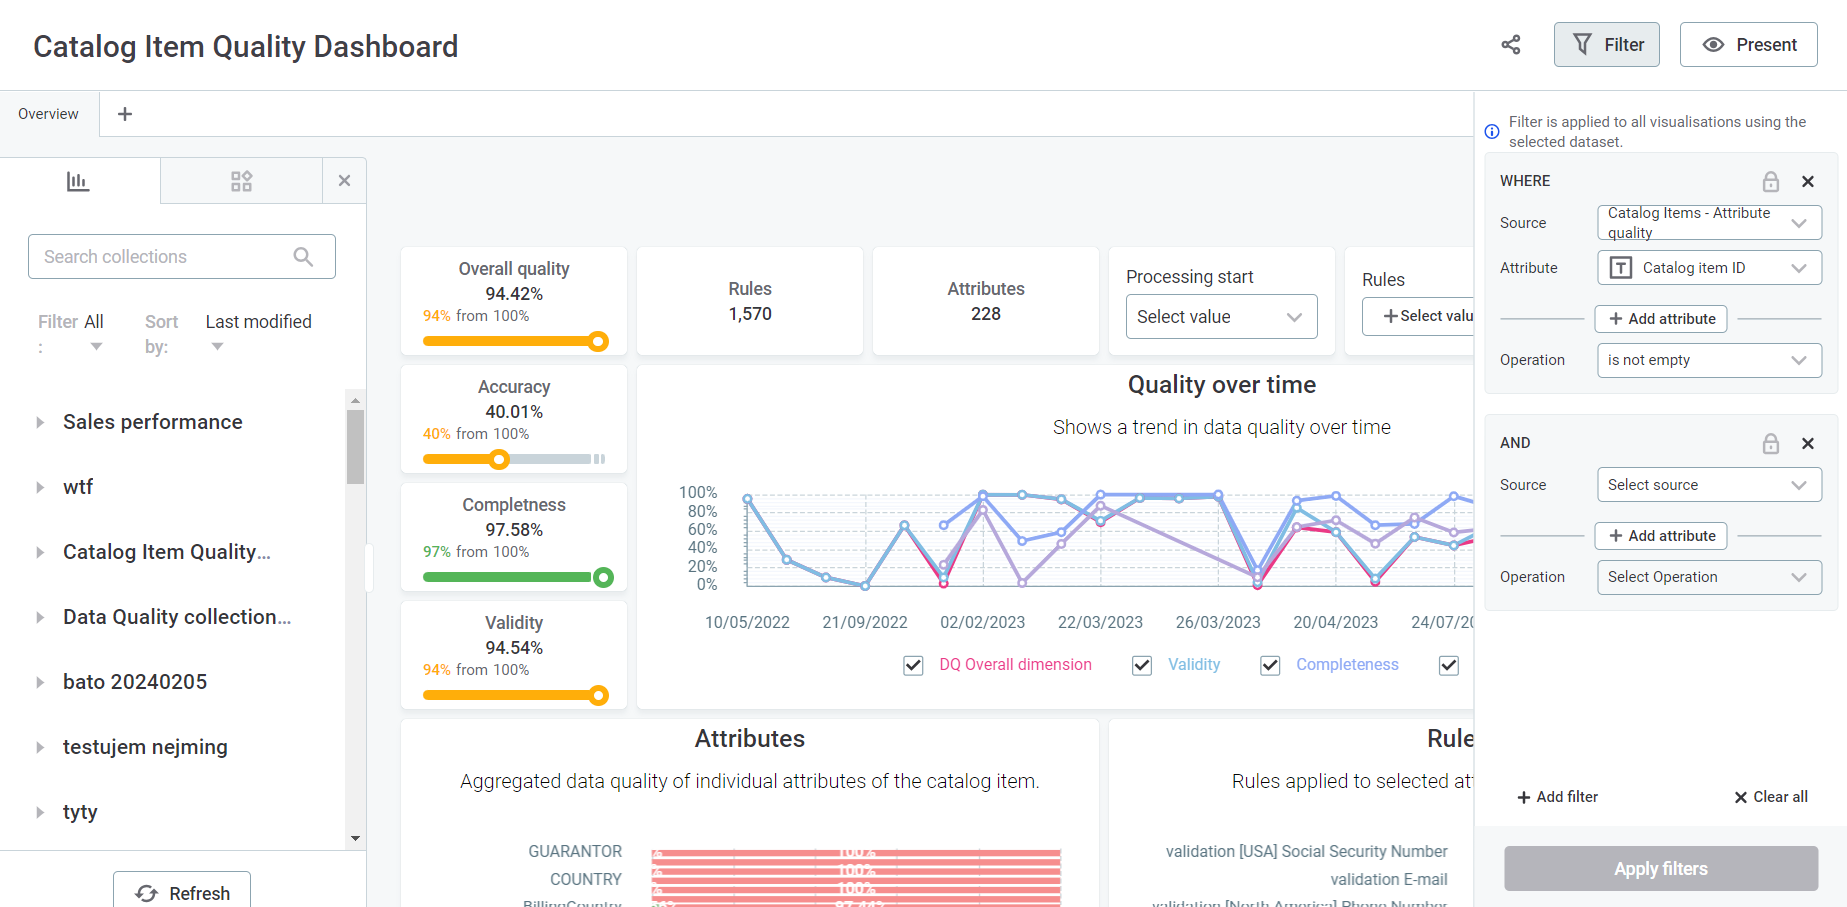Remove the AND filter condition with its X
Viewport: 1847px width, 907px height.
[1808, 443]
